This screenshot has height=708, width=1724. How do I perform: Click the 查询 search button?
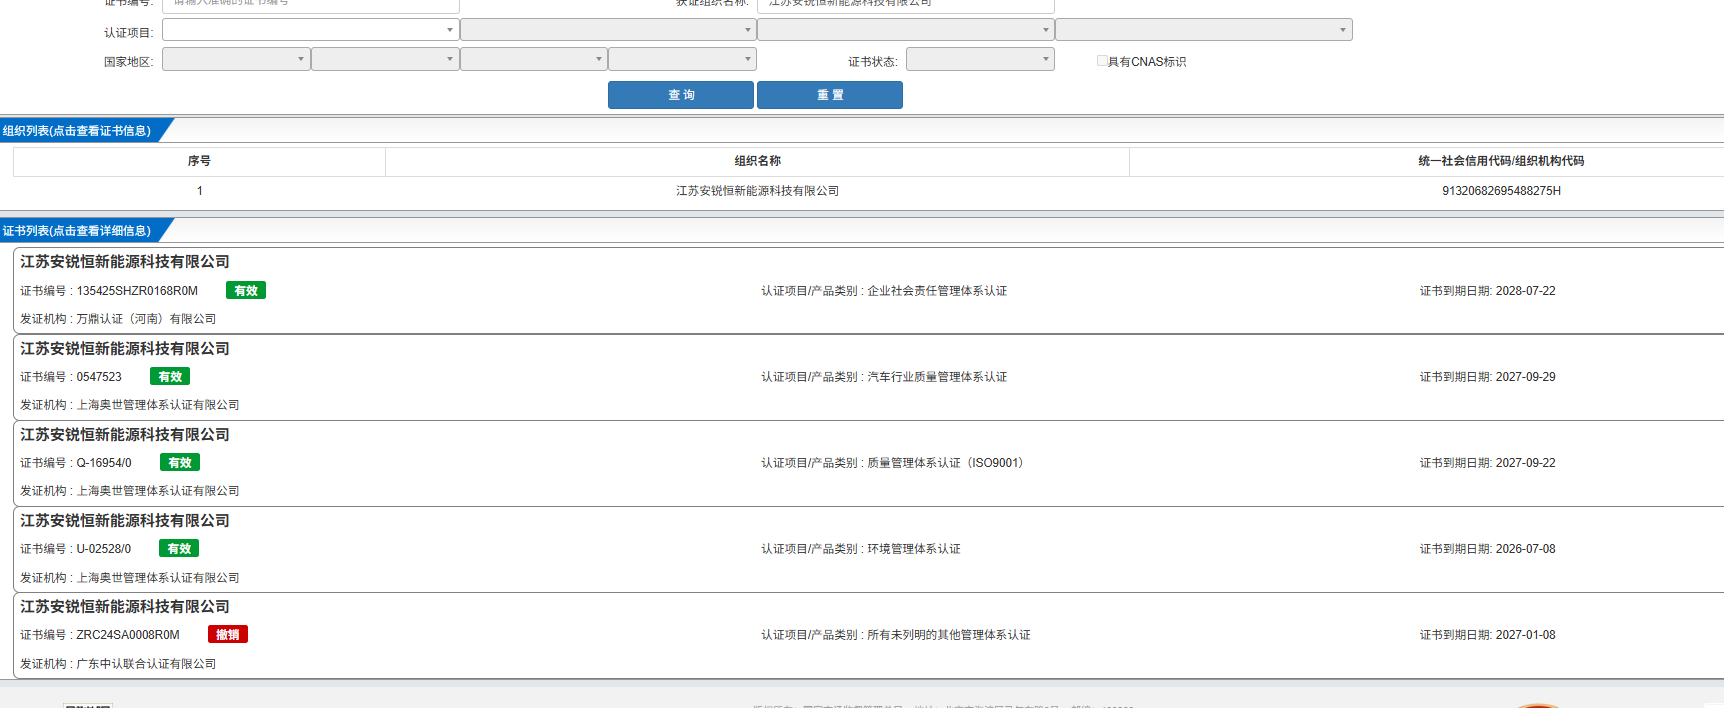(x=680, y=95)
